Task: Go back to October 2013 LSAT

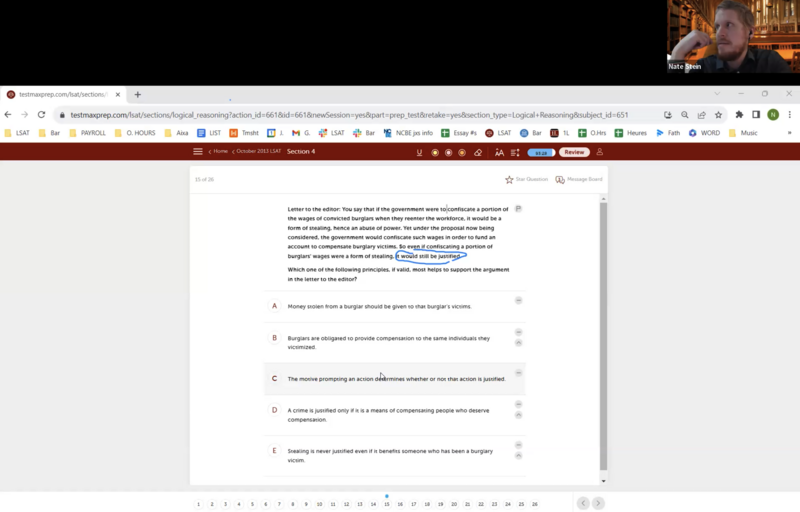Action: (x=258, y=152)
